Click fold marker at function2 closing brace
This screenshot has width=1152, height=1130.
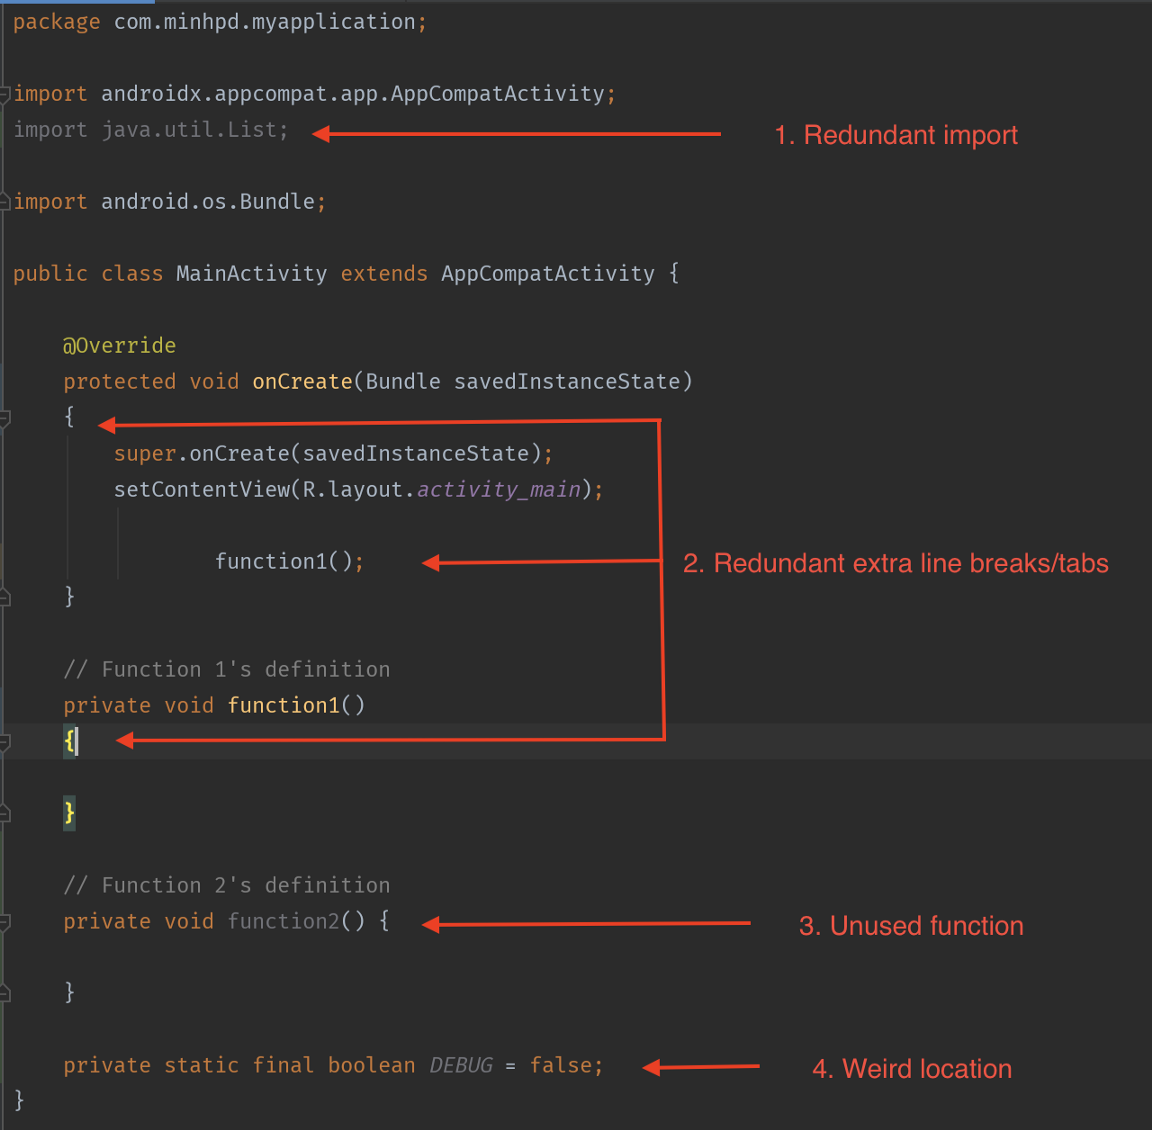pyautogui.click(x=6, y=993)
